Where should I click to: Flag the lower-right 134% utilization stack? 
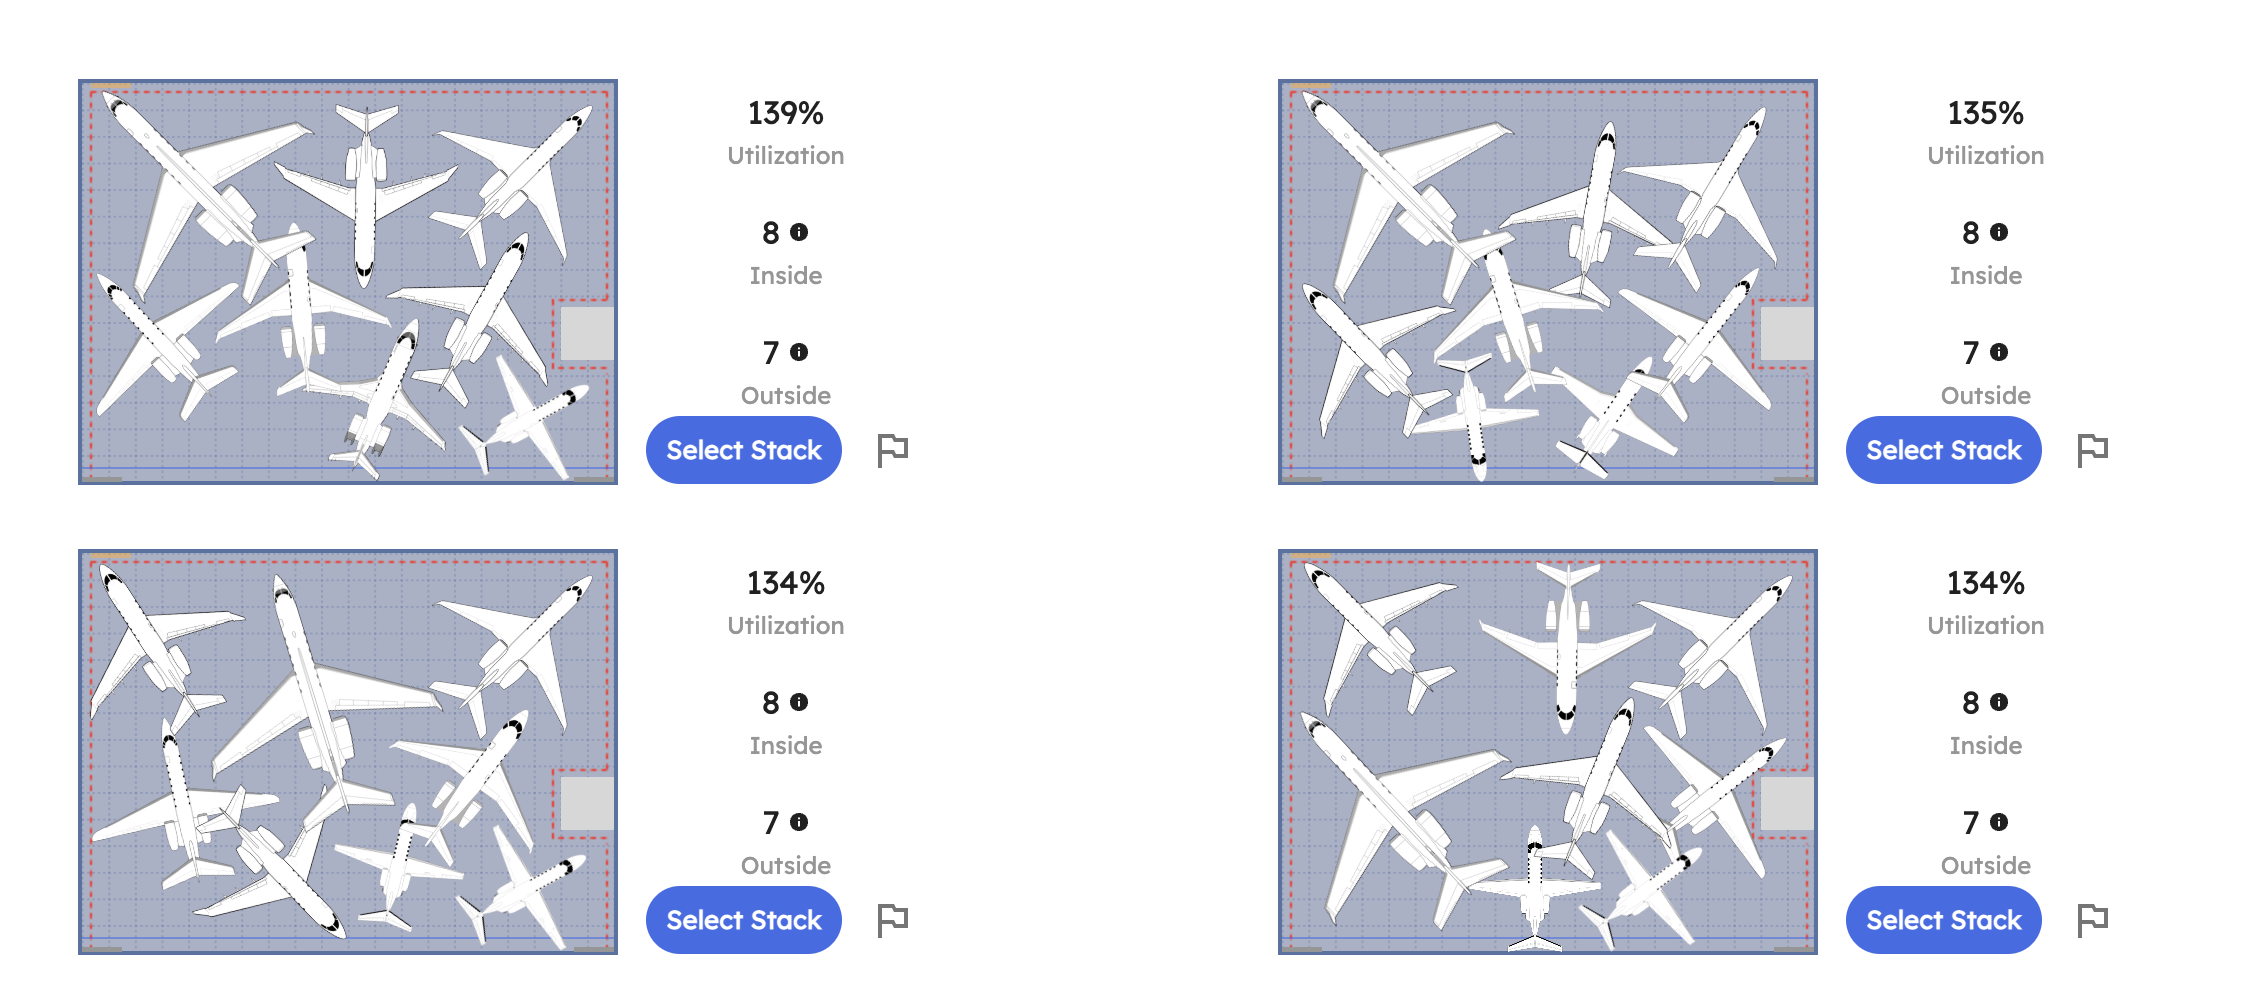pyautogui.click(x=2092, y=920)
